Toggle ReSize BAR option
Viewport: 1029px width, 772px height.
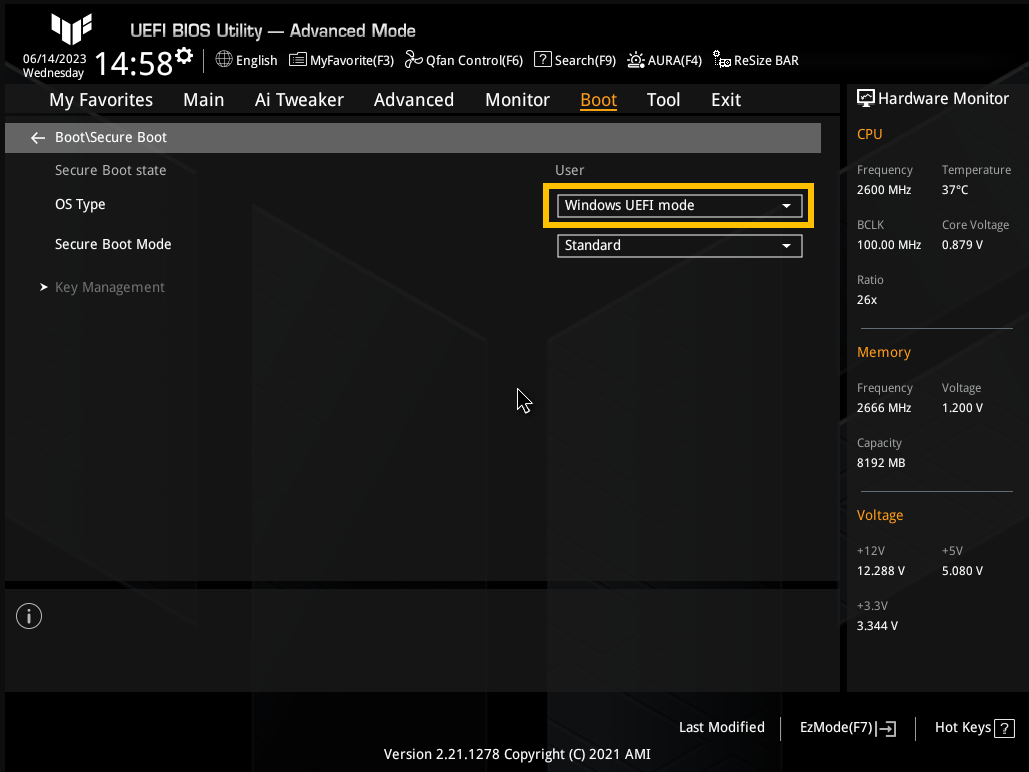(x=756, y=60)
